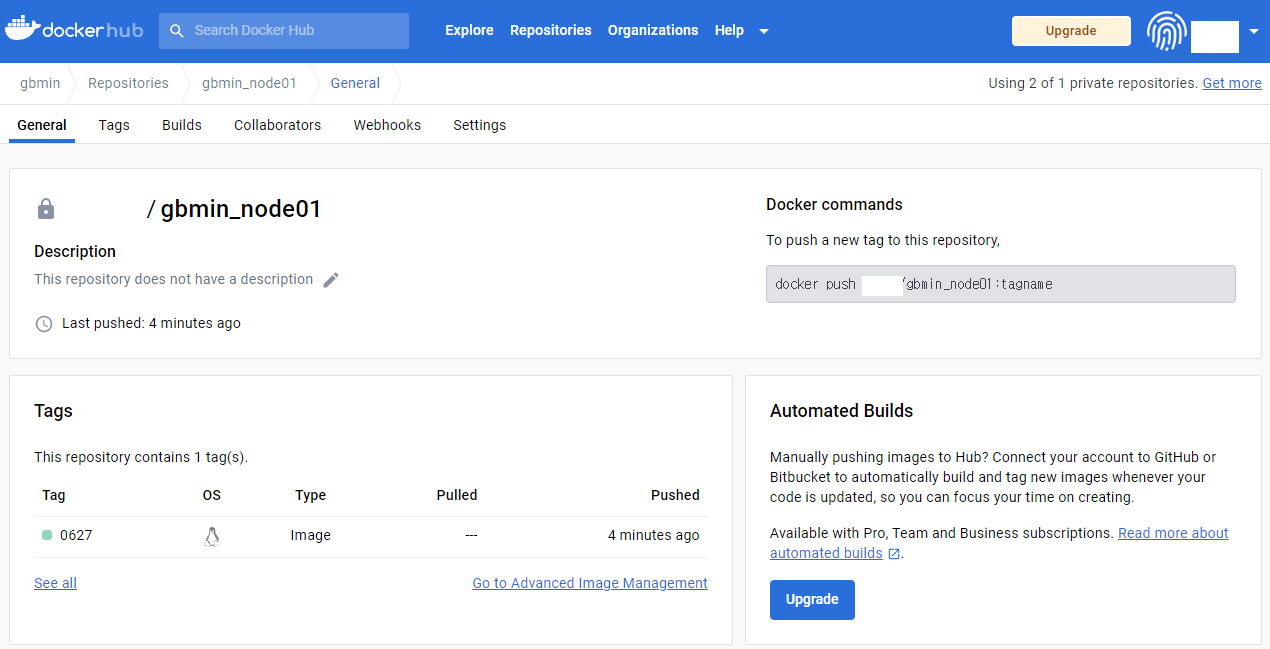Click the clock icon beside Last pushed

(x=44, y=324)
